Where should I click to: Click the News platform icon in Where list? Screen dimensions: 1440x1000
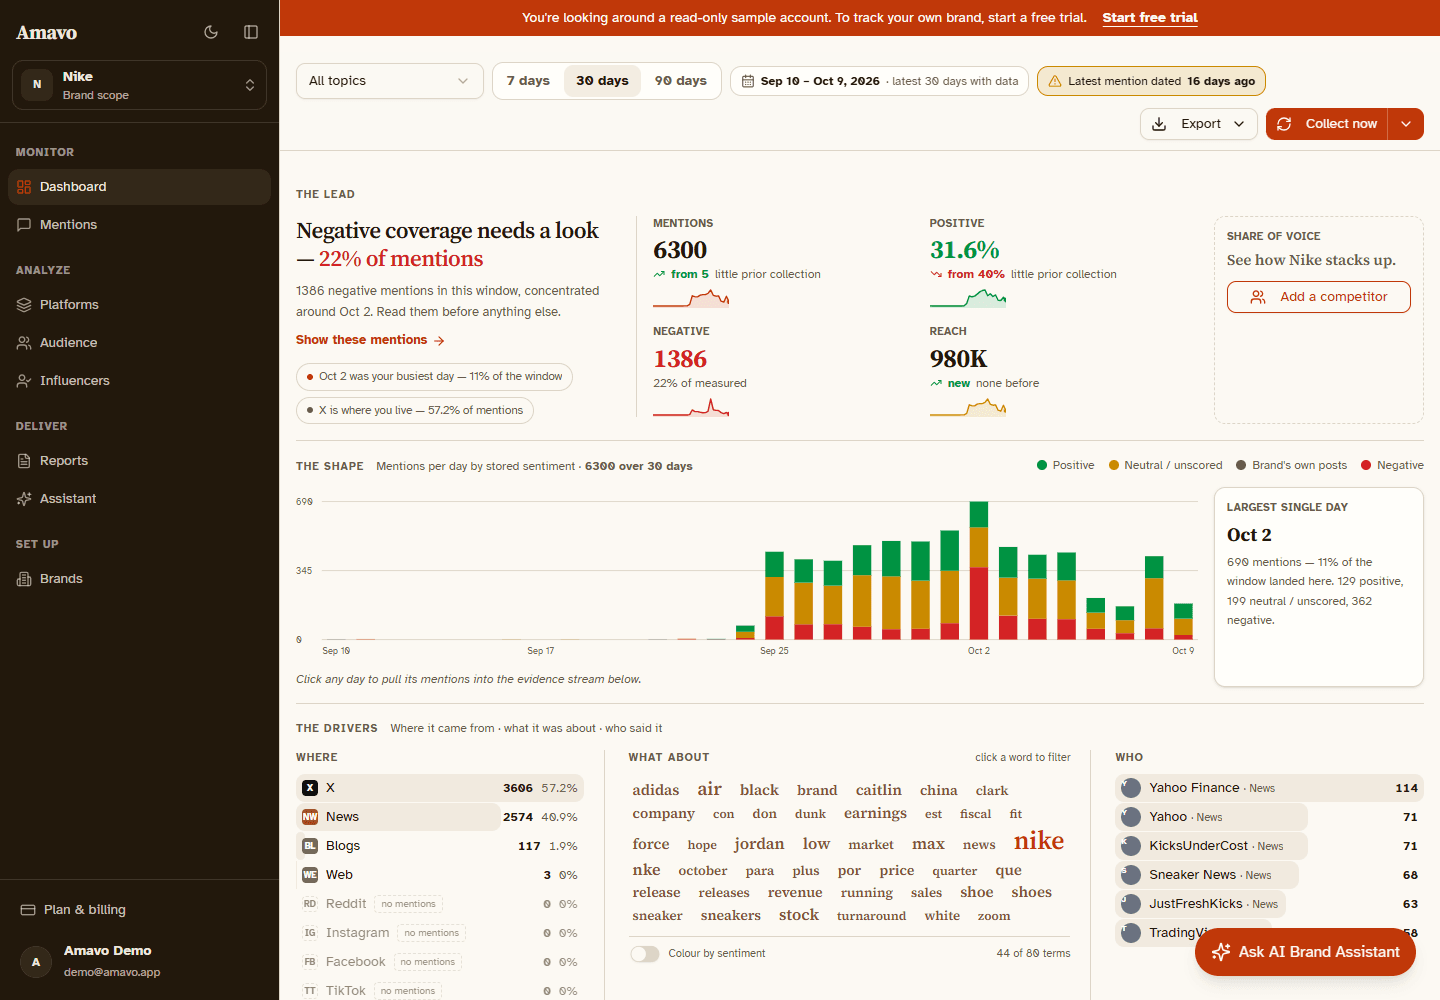[x=310, y=817]
